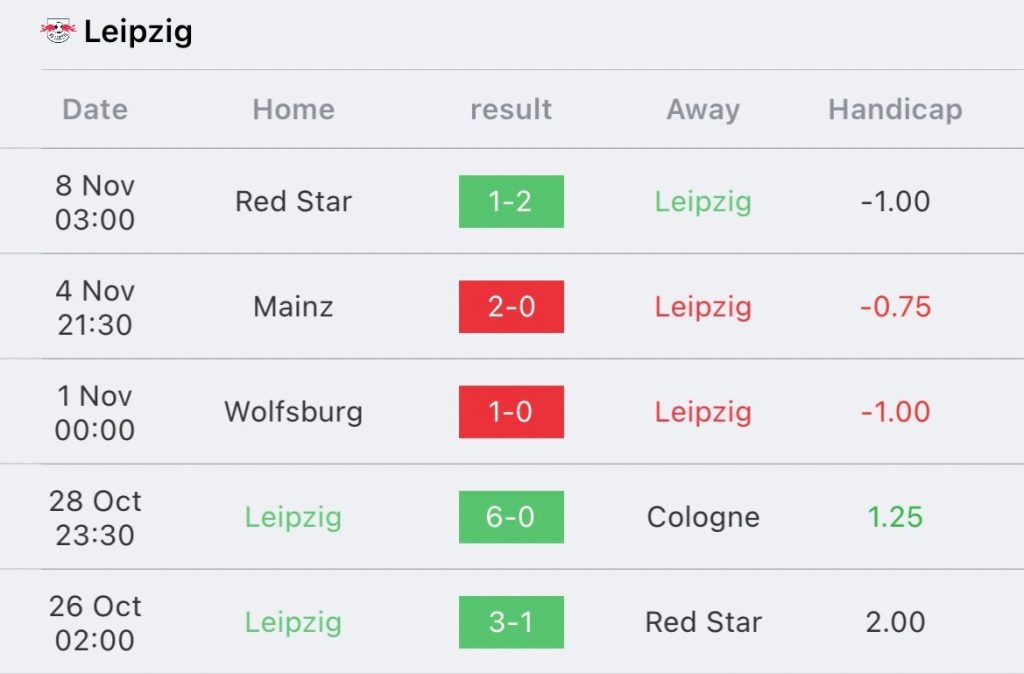Open the 3-1 green result badge
The width and height of the screenshot is (1024, 674).
[511, 622]
